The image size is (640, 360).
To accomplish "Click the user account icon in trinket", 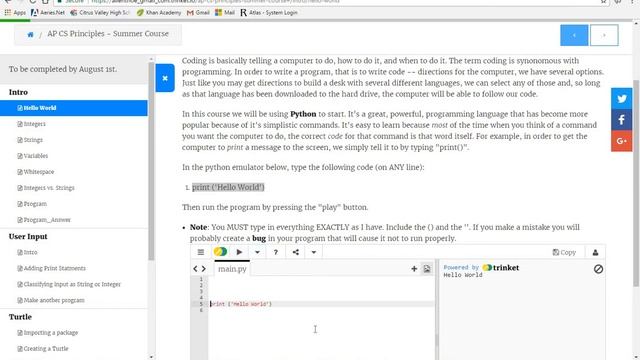I will [595, 253].
